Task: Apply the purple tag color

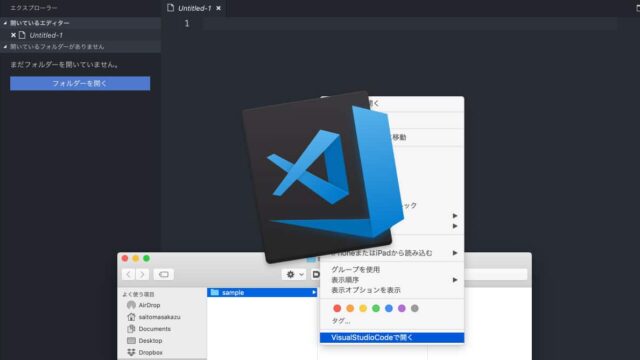Action: [402, 309]
